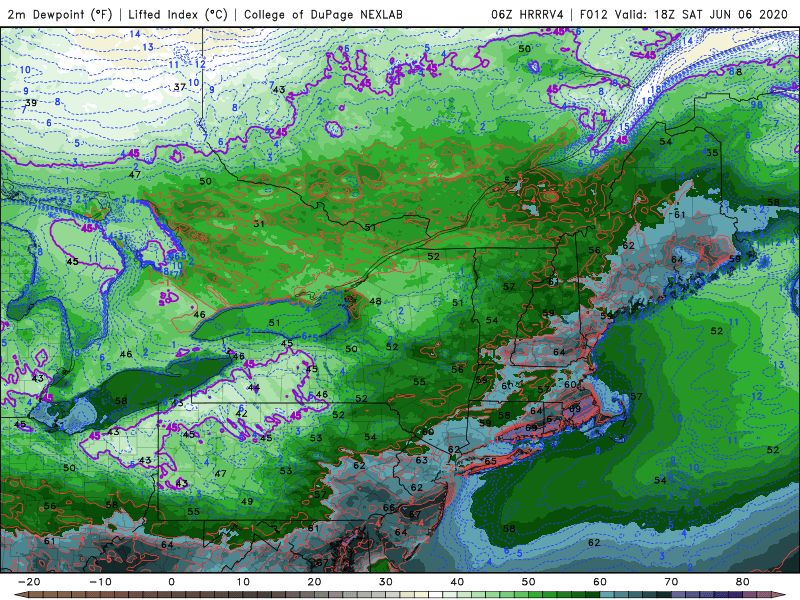The height and width of the screenshot is (600, 800).
Task: Click the 66 dewpoint value on the map
Action: coord(389,507)
